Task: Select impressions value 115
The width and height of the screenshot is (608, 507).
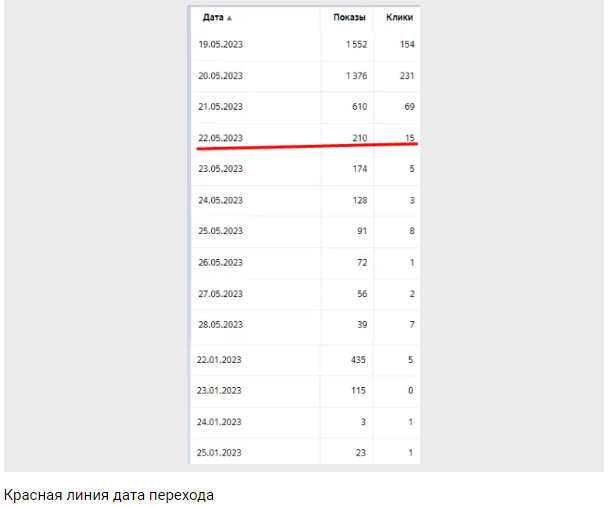Action: (x=358, y=391)
